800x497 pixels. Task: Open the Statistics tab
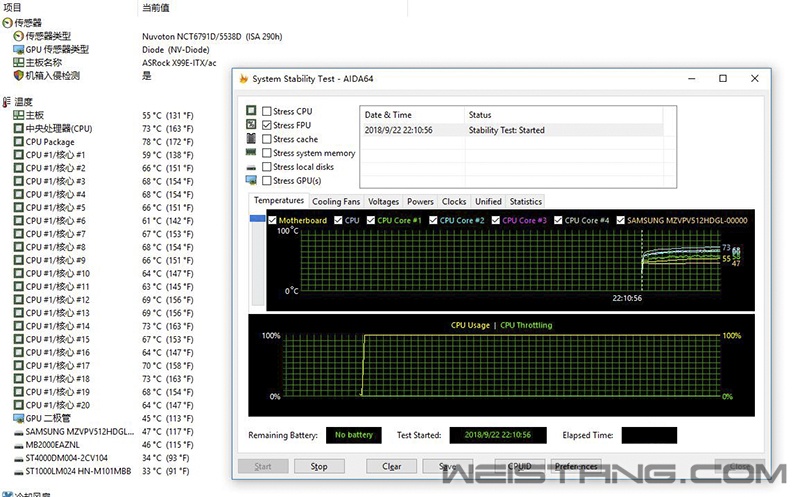pyautogui.click(x=525, y=201)
